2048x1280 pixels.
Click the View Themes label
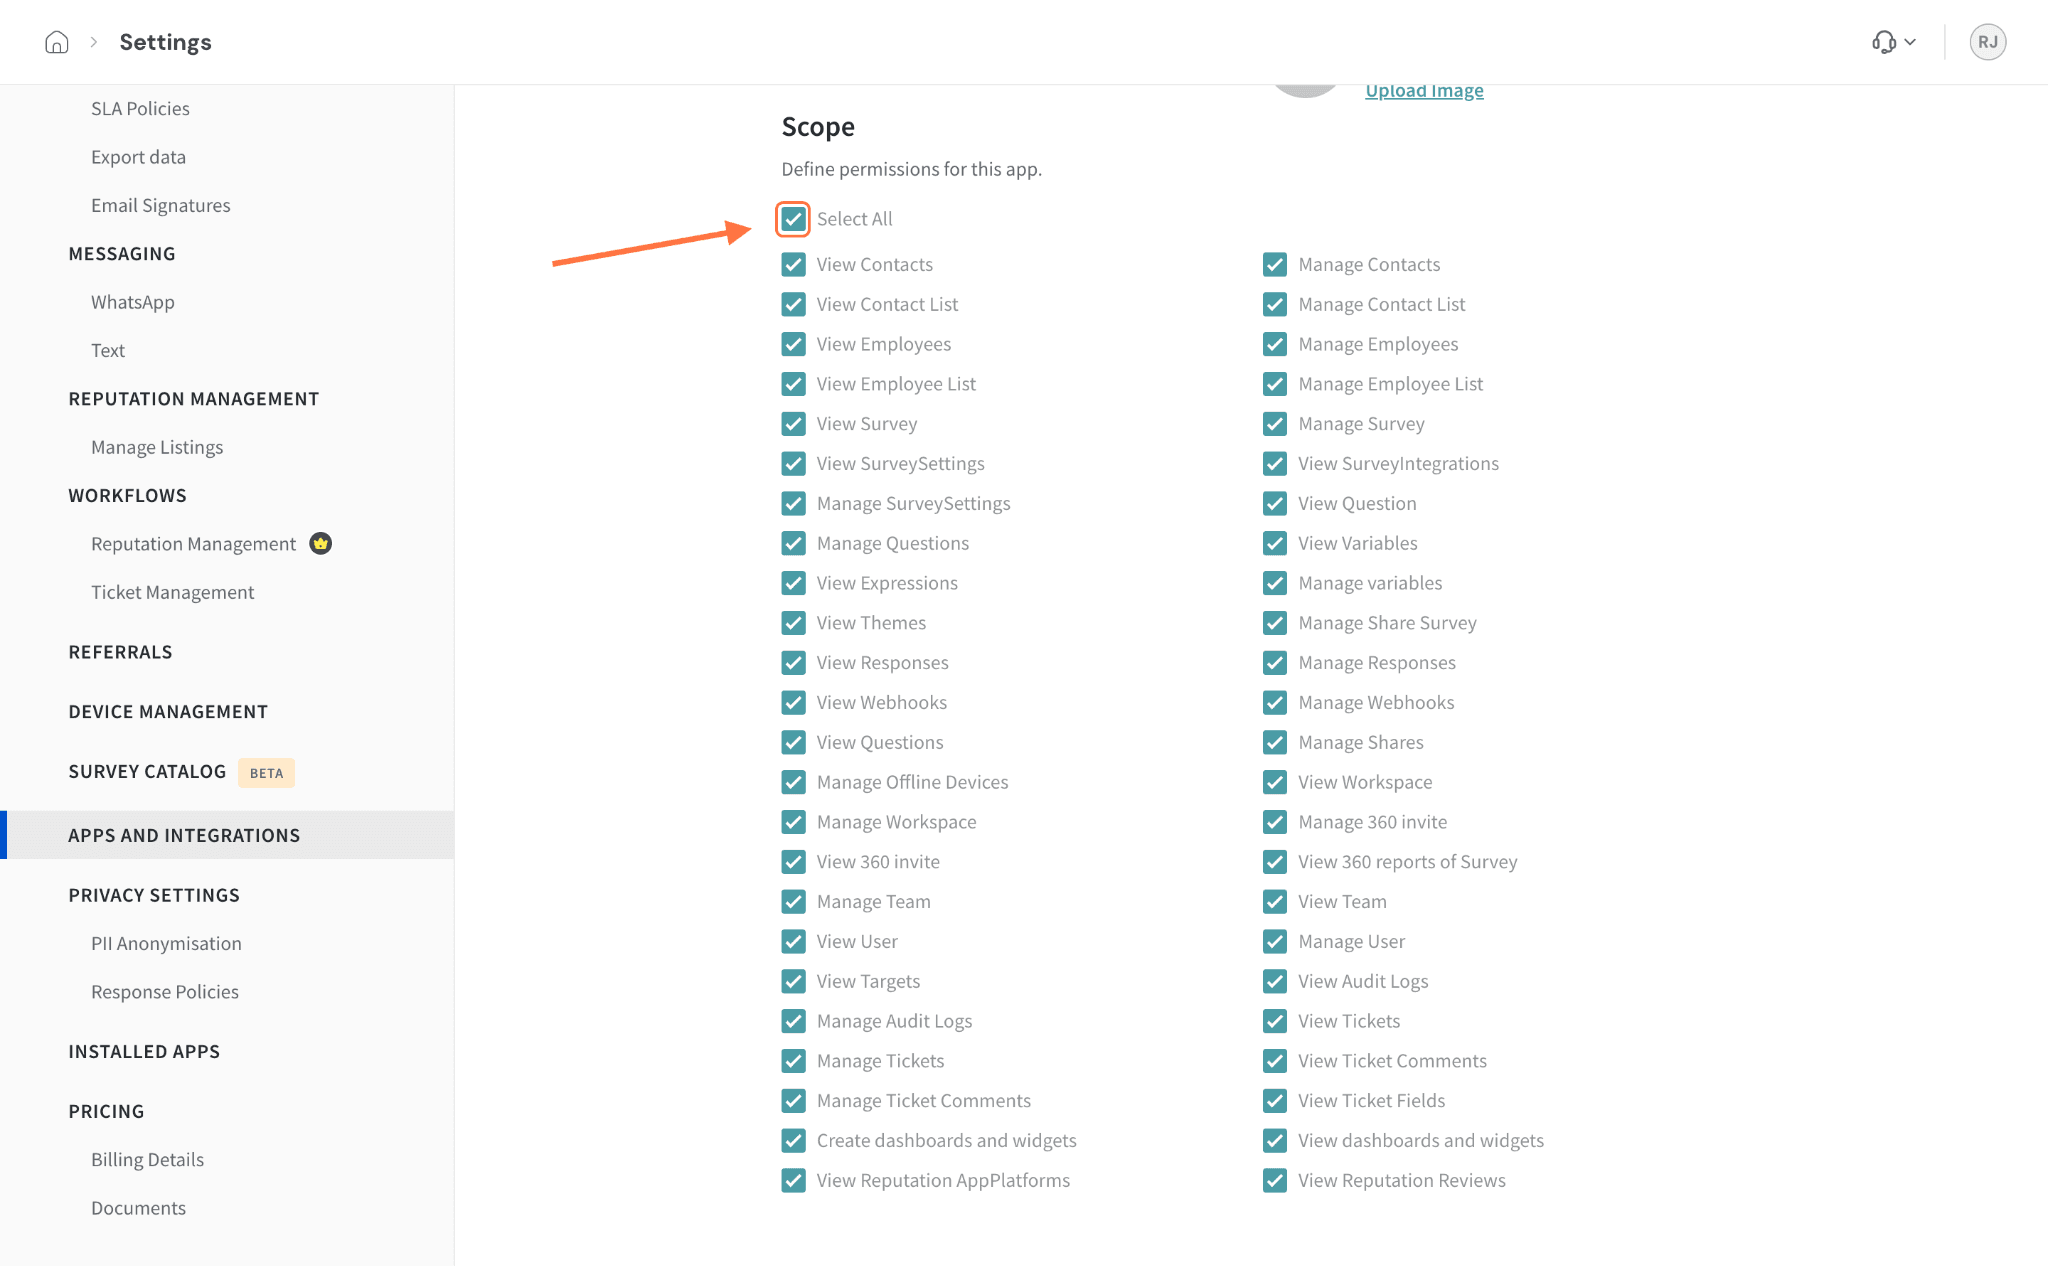tap(871, 623)
